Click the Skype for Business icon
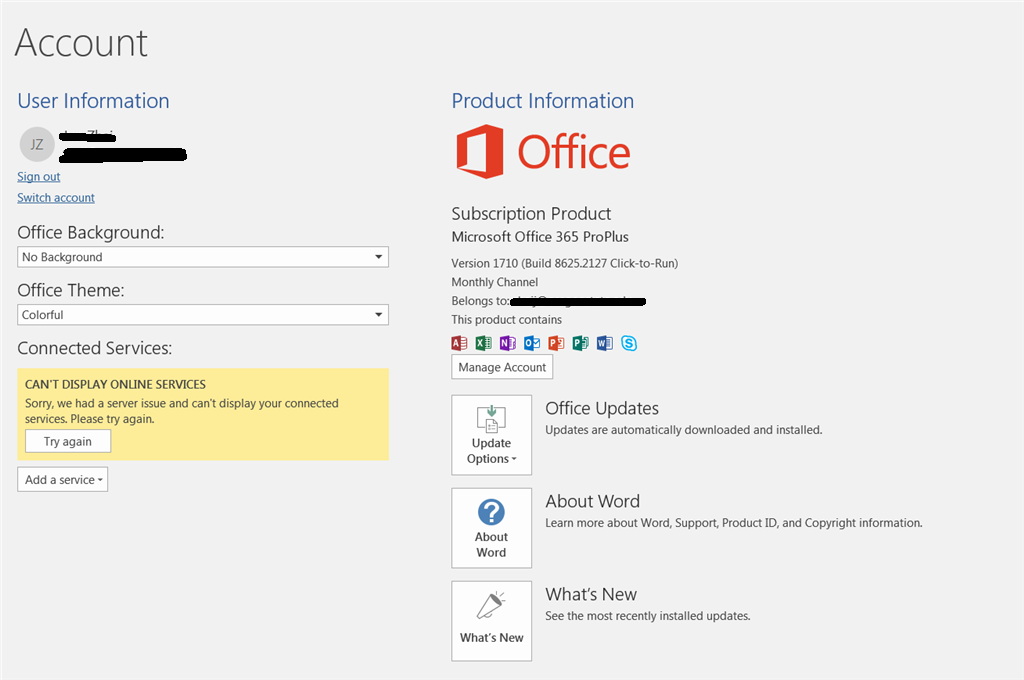1024x680 pixels. pyautogui.click(x=629, y=343)
